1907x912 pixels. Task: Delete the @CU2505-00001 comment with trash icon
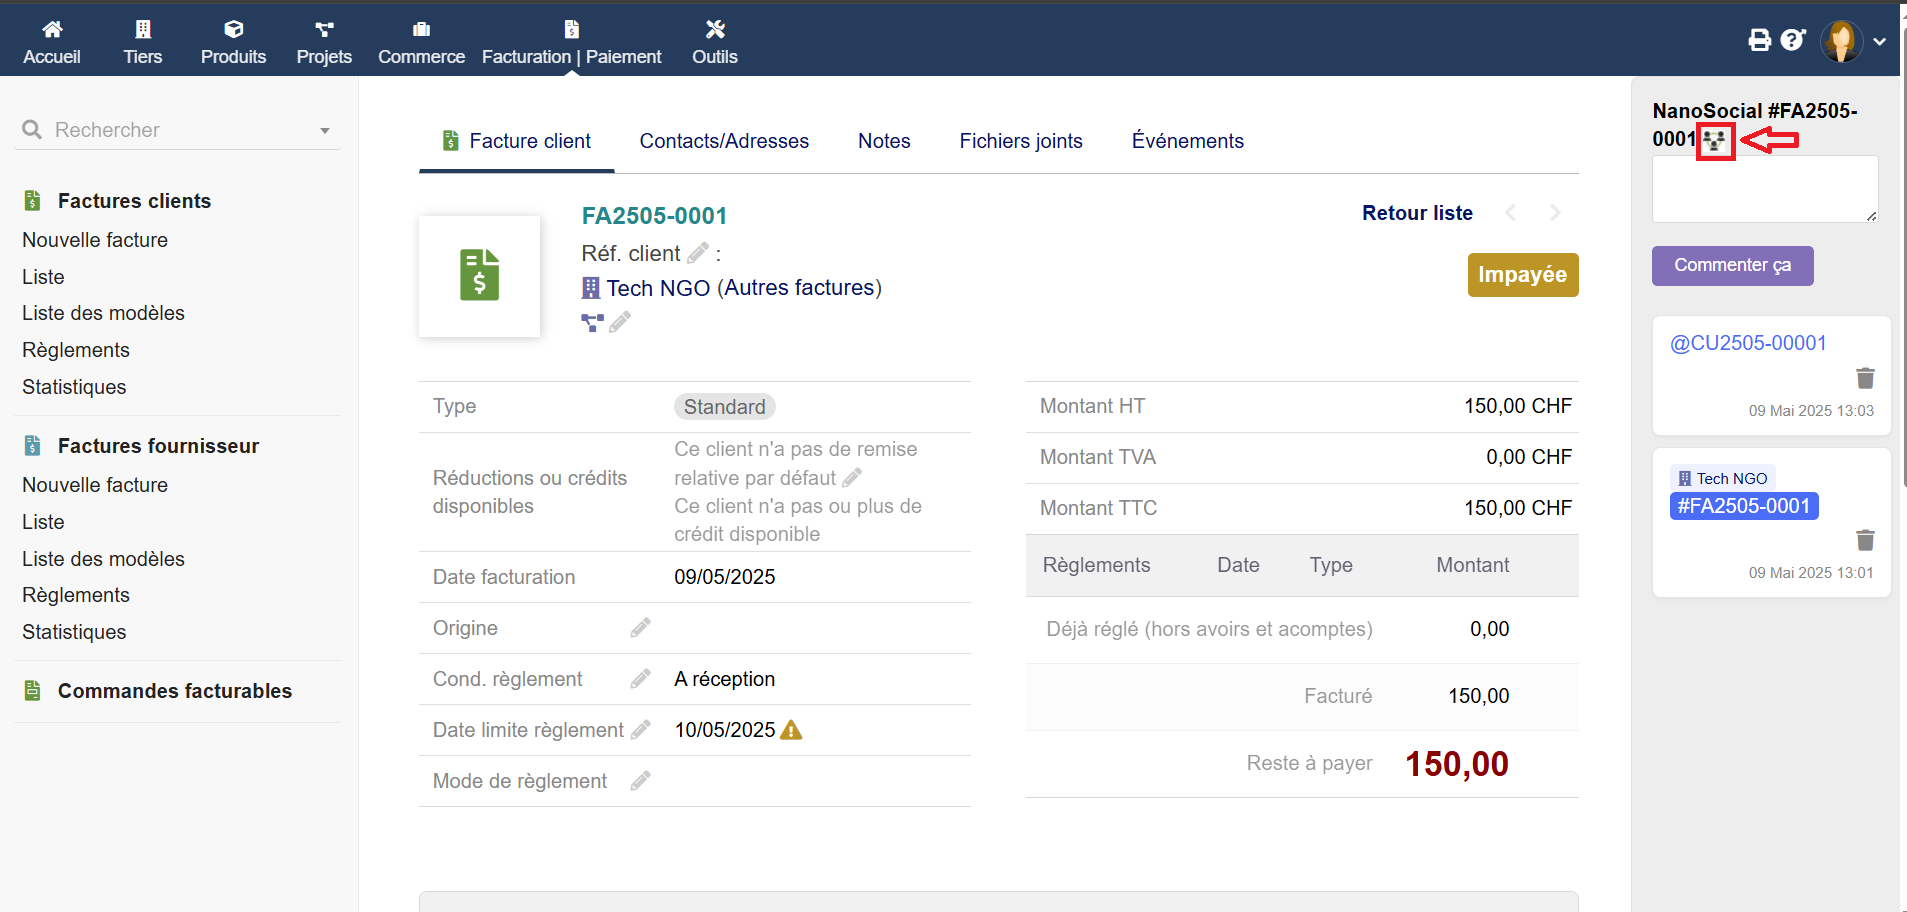(1865, 378)
